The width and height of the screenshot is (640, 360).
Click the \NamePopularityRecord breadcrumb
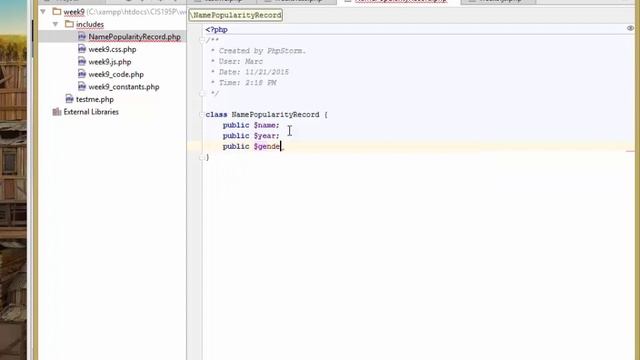click(x=236, y=15)
